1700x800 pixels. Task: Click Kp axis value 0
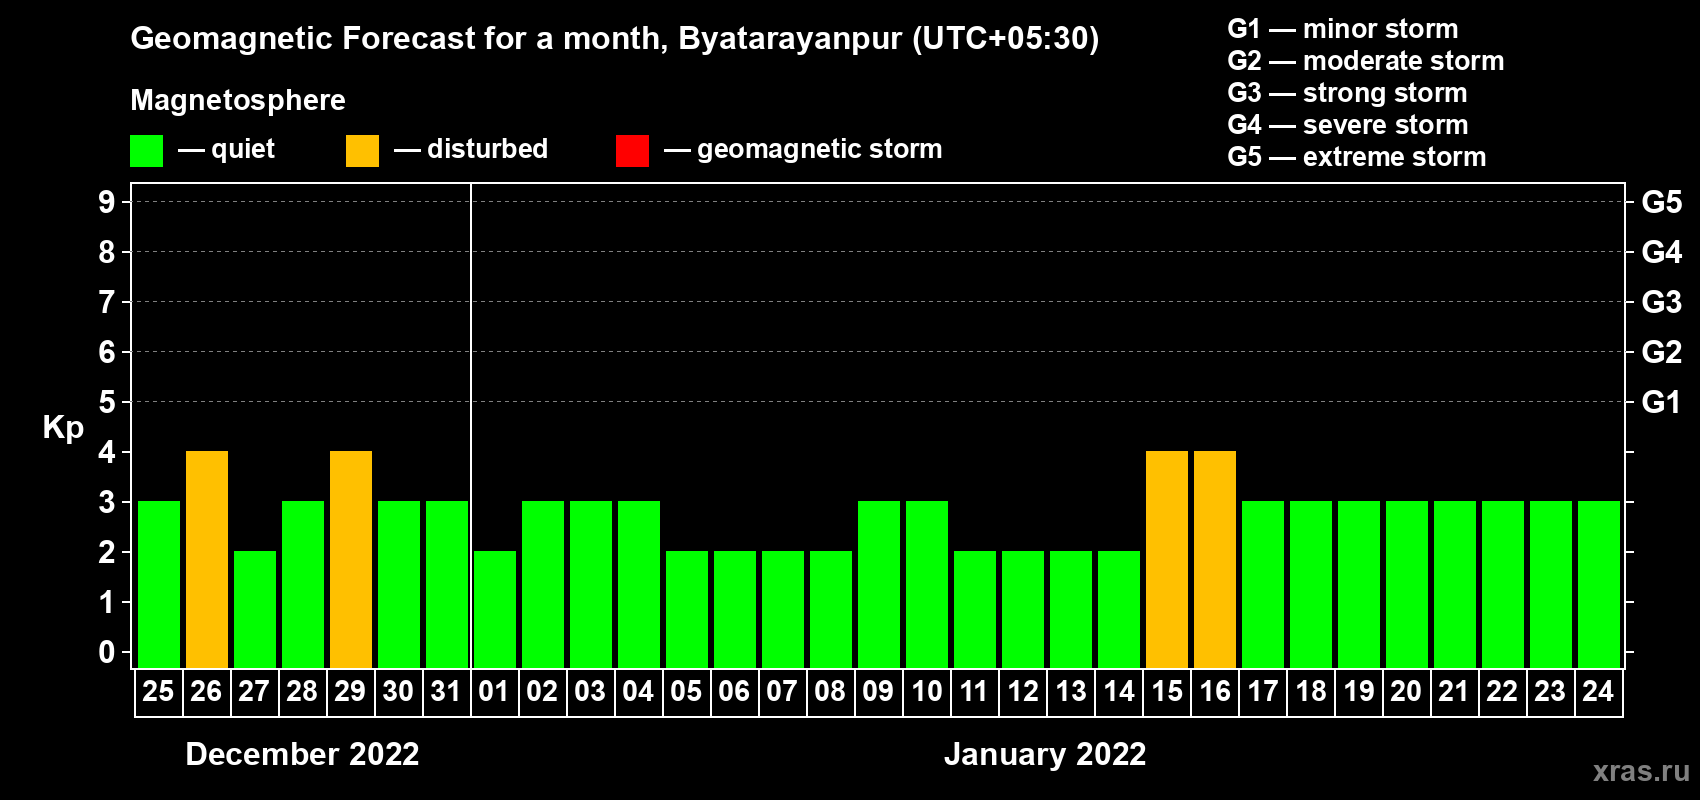point(107,652)
